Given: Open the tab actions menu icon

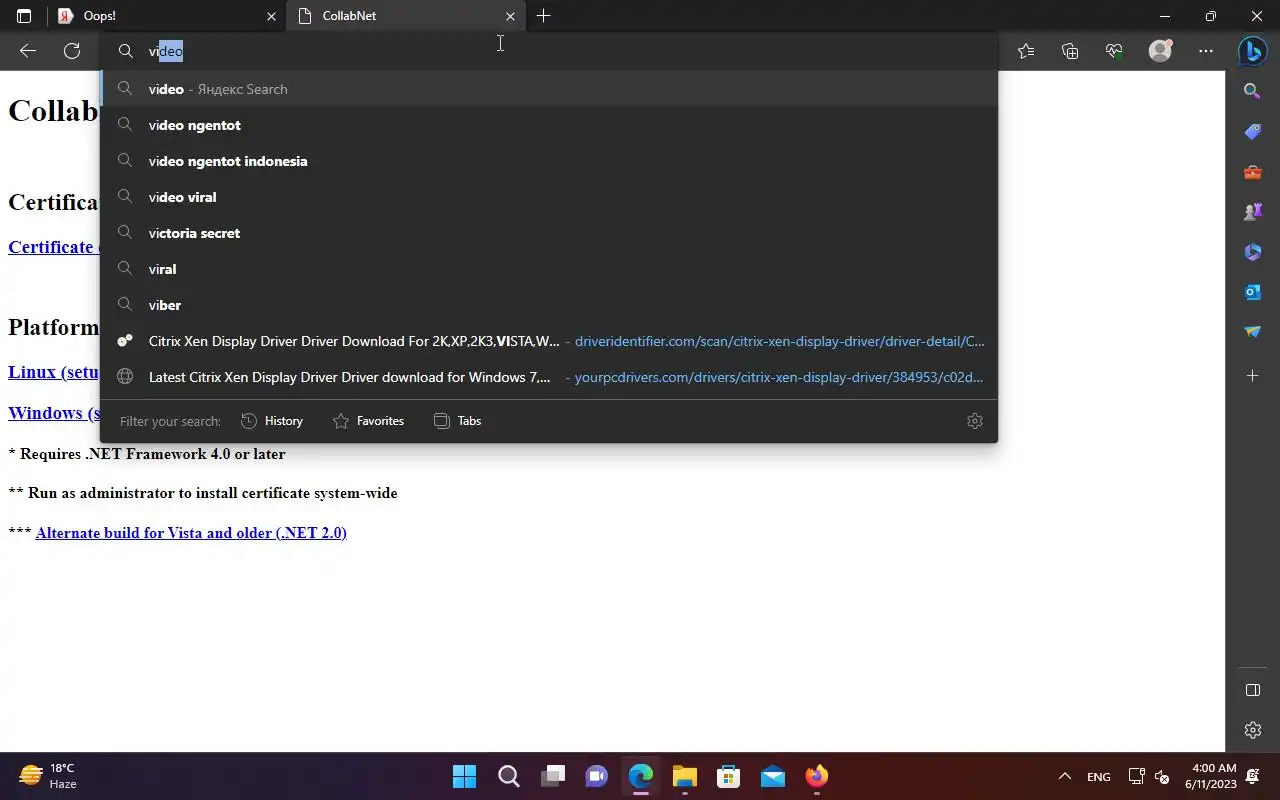Looking at the screenshot, I should (24, 16).
